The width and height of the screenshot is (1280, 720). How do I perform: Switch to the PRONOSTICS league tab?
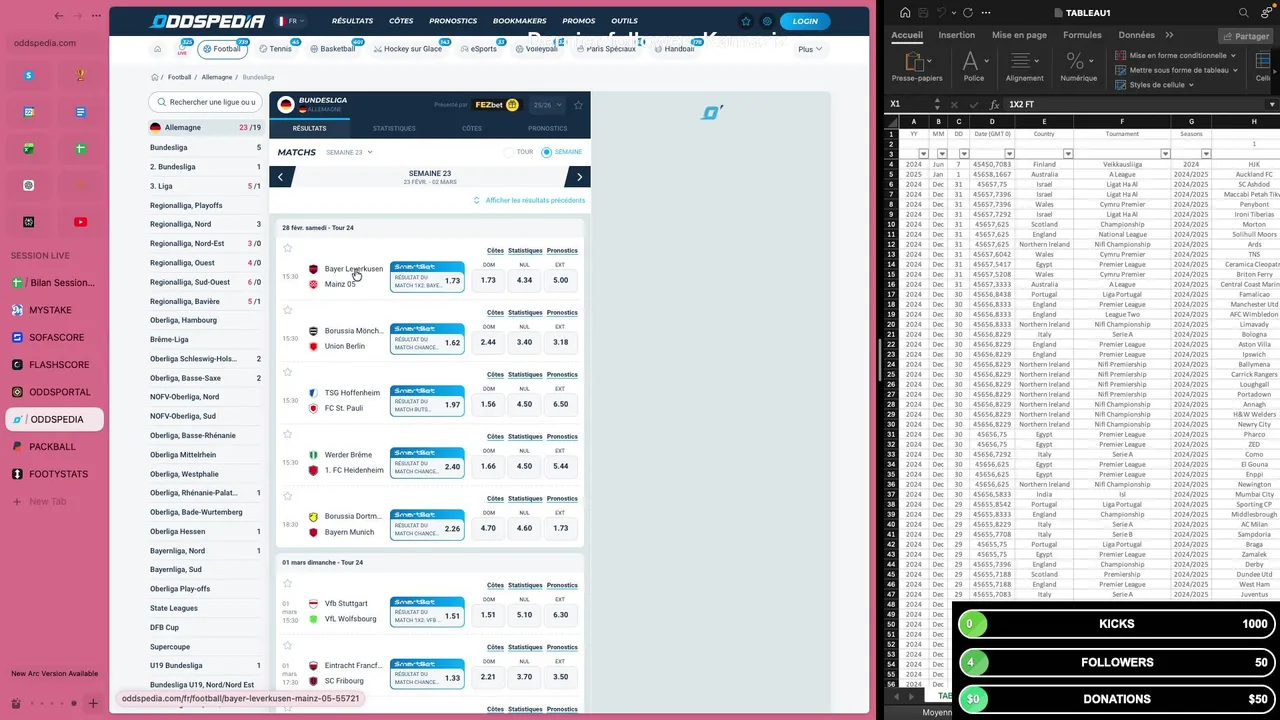click(x=547, y=128)
